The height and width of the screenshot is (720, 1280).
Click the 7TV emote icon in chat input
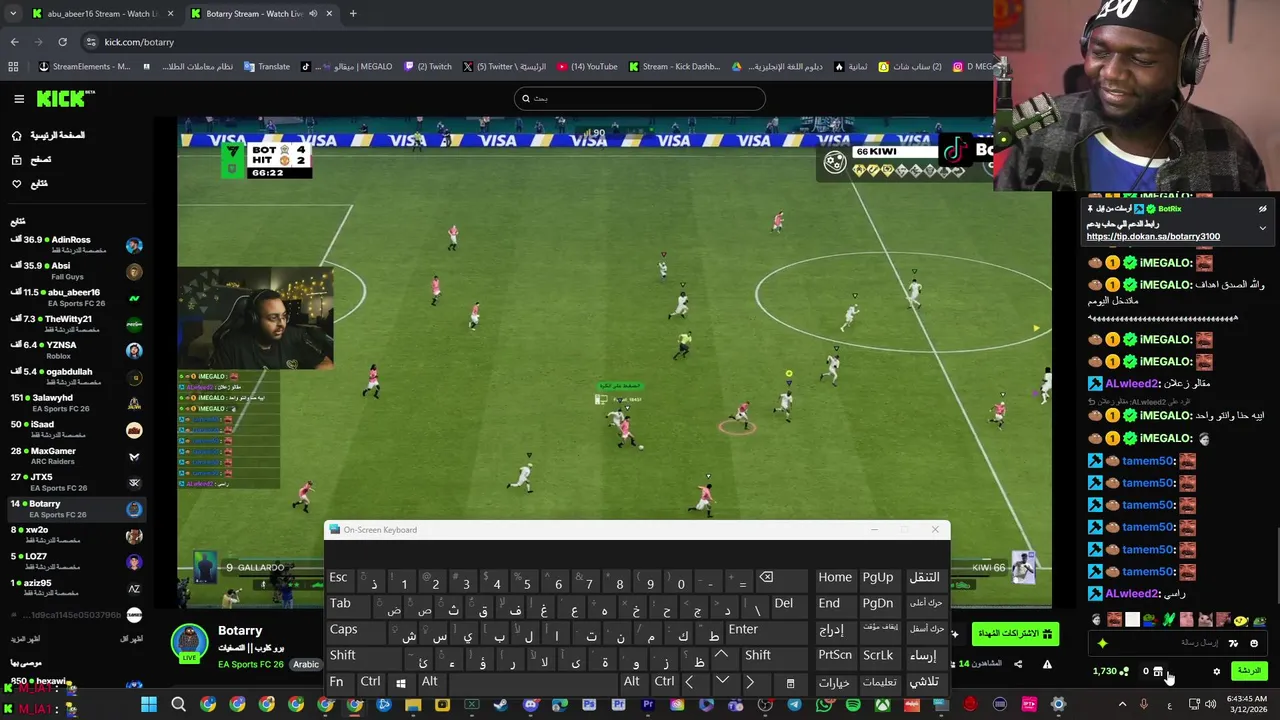(x=1234, y=644)
